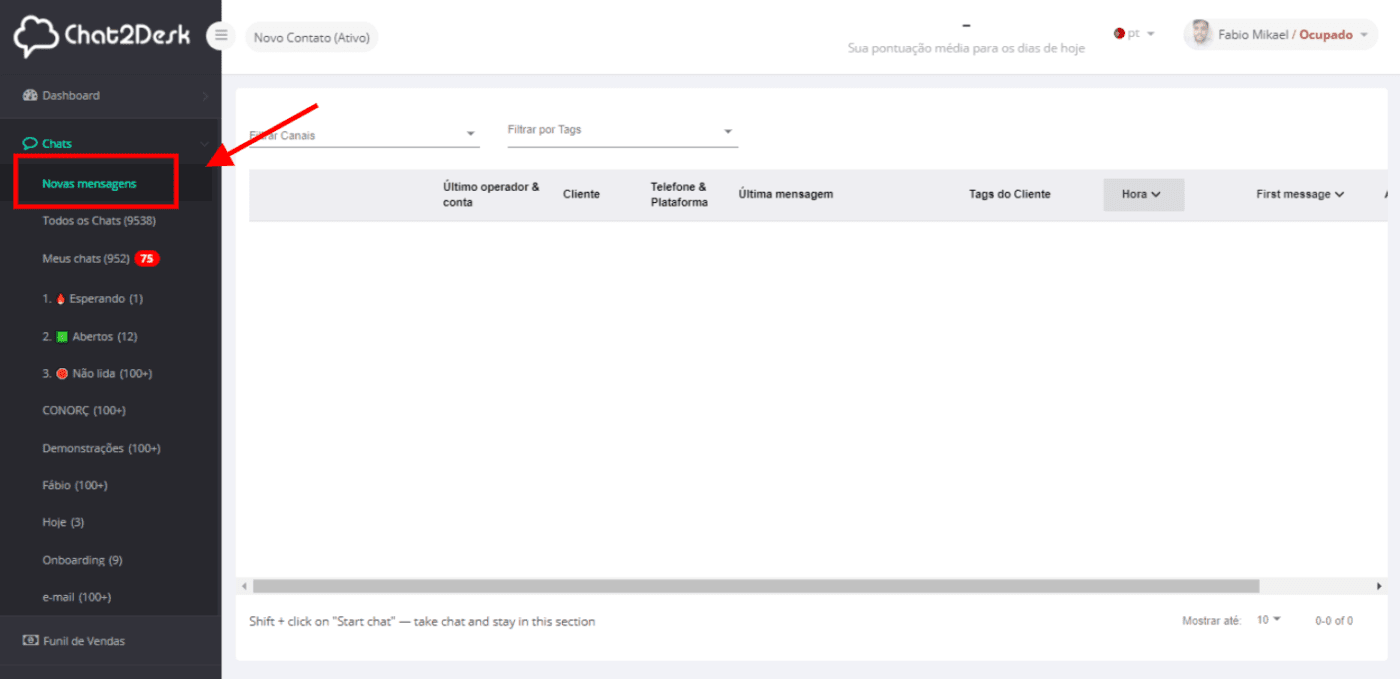This screenshot has height=679, width=1400.
Task: Expand the Dashboard chevron arrow
Action: click(205, 96)
